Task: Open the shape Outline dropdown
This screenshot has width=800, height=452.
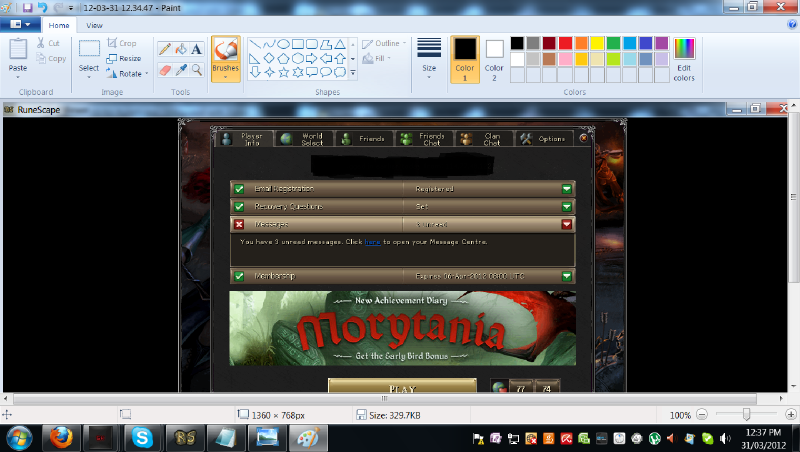Action: [x=384, y=43]
